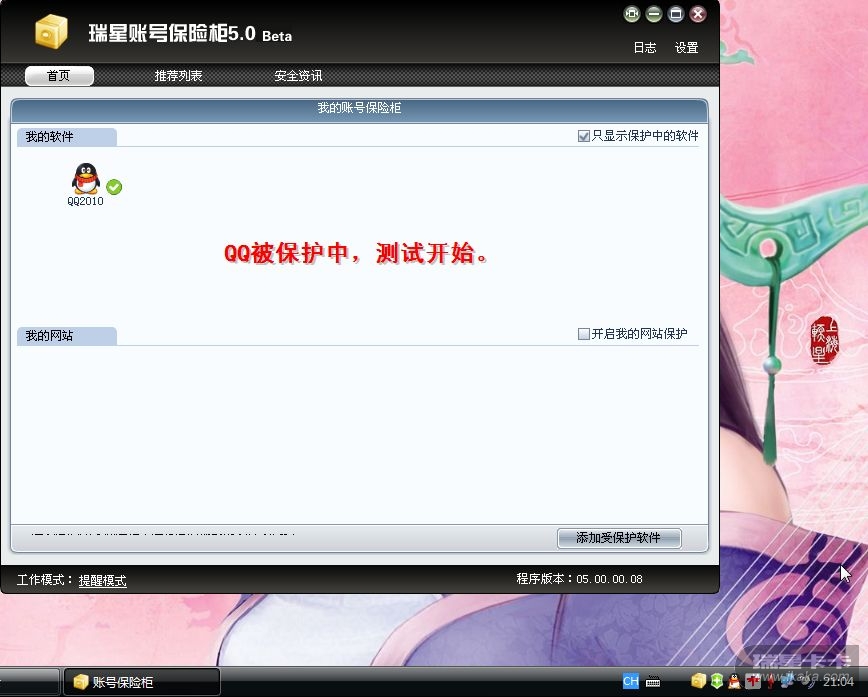Maximize the Rising safe box window

[x=676, y=14]
